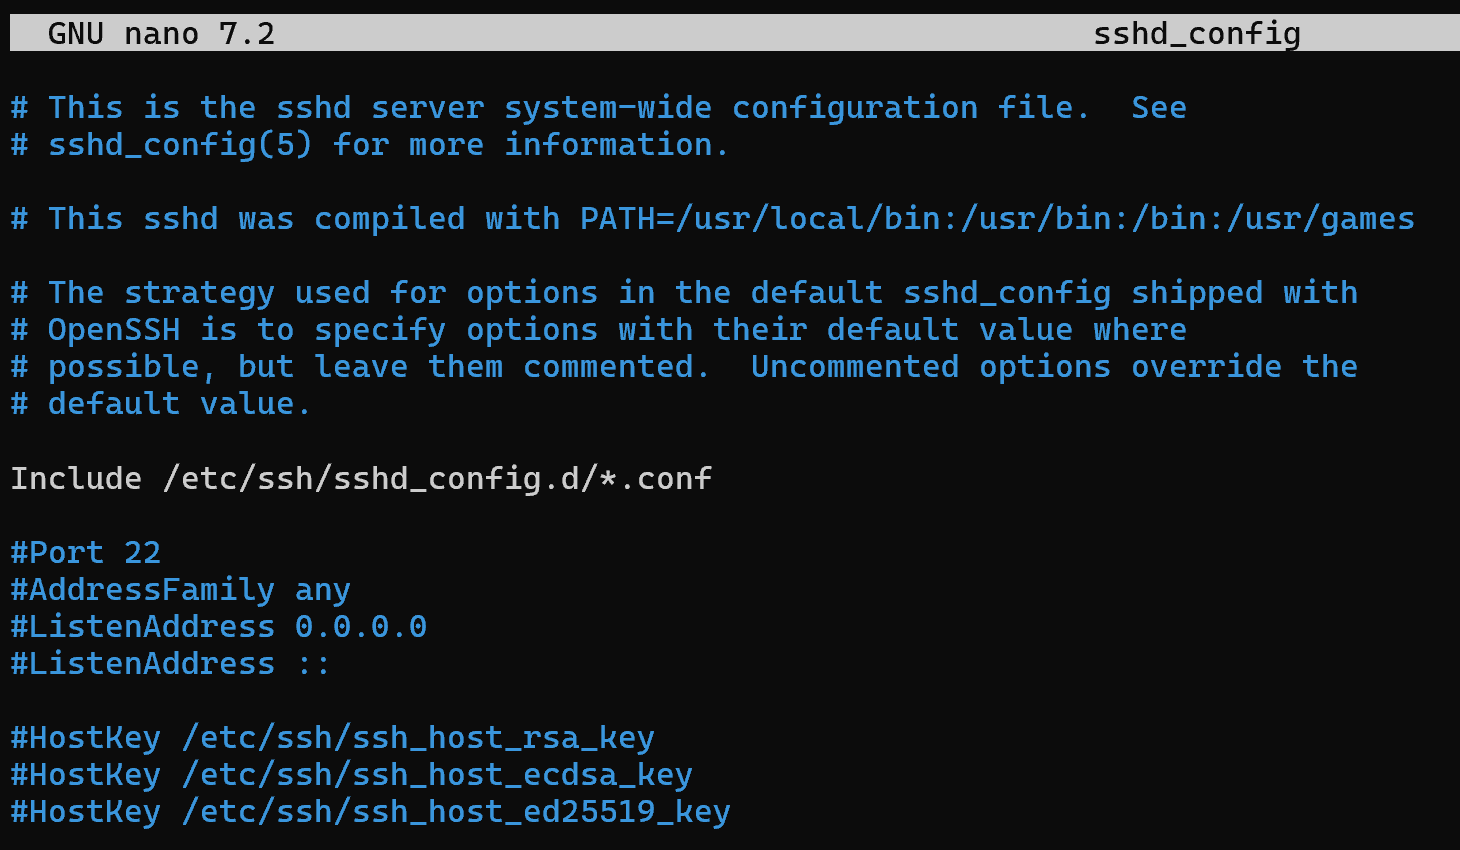Click the word Uncommented in the comment
1460x850 pixels.
[855, 367]
